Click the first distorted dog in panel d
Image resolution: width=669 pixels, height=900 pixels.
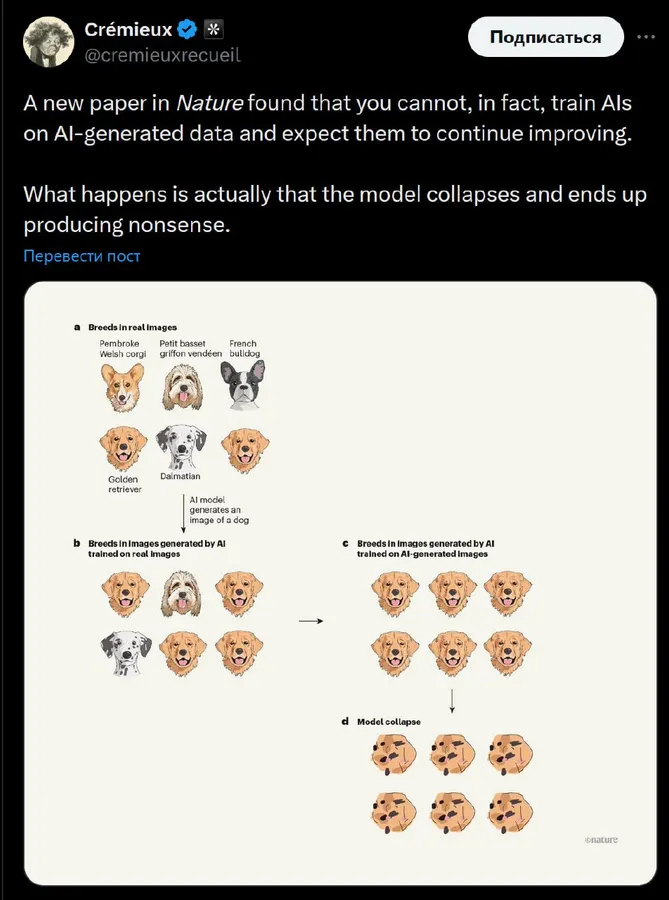pyautogui.click(x=394, y=754)
